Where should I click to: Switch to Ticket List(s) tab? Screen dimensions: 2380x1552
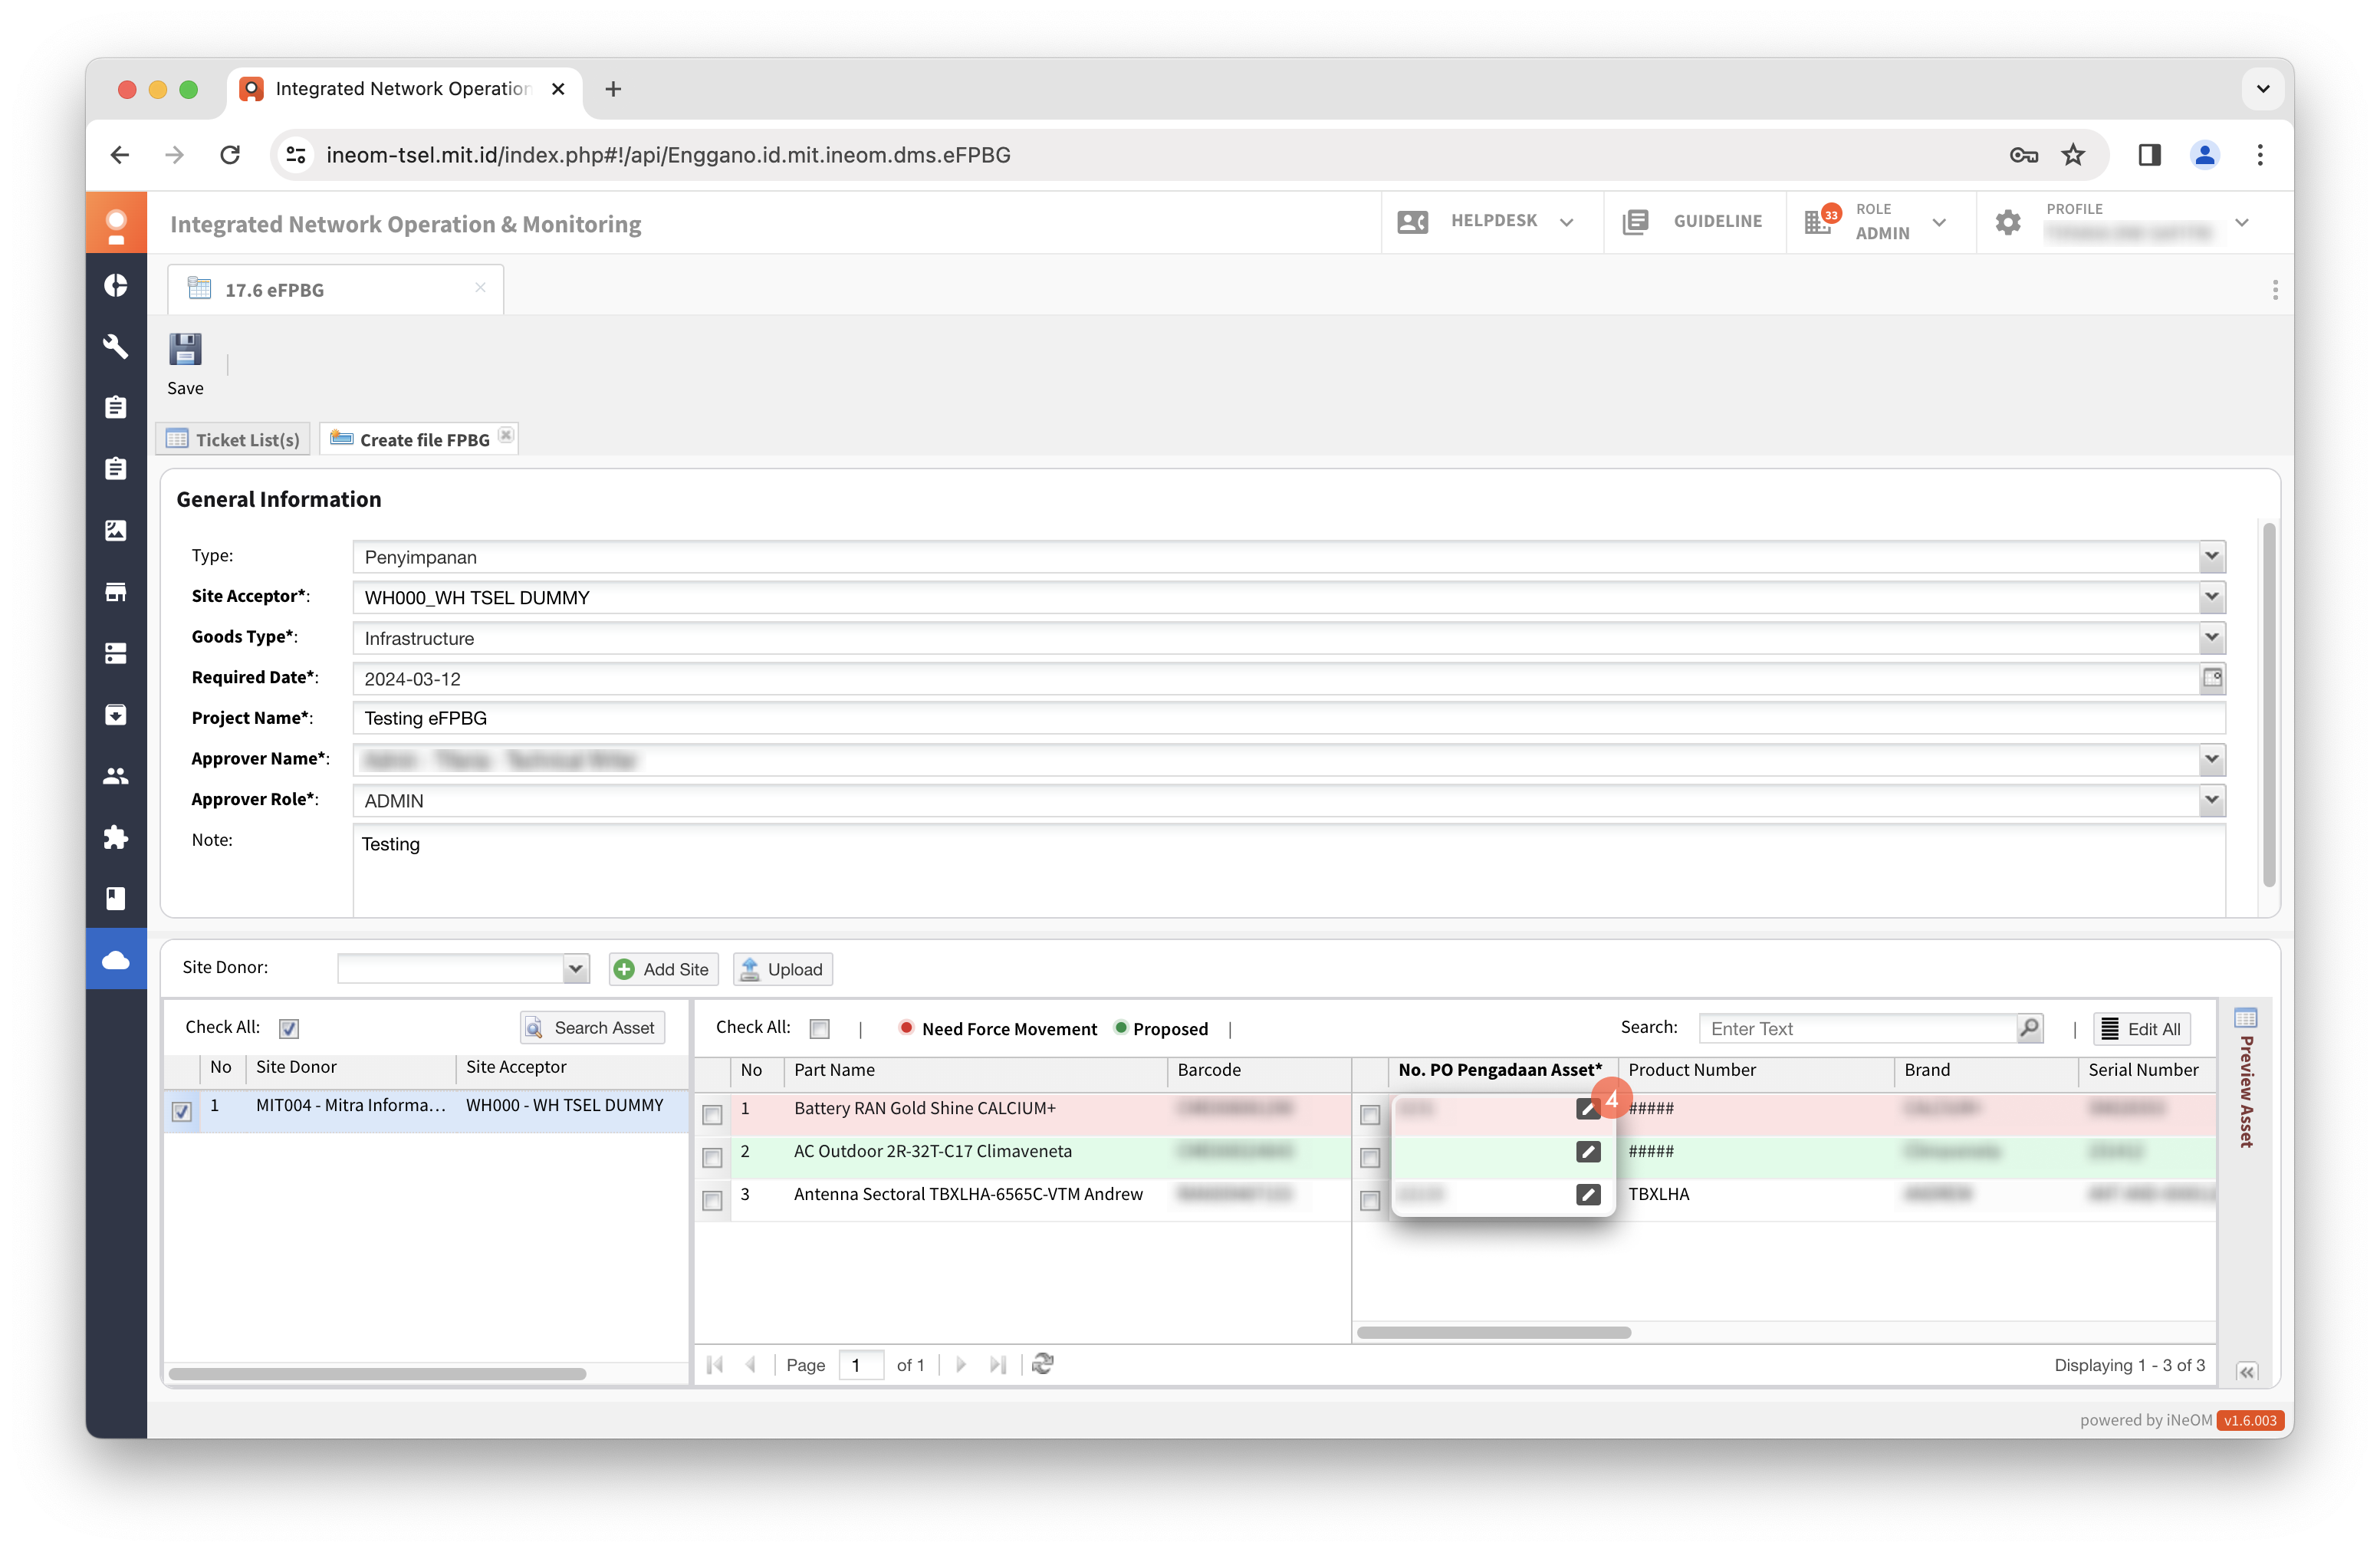pyautogui.click(x=234, y=439)
